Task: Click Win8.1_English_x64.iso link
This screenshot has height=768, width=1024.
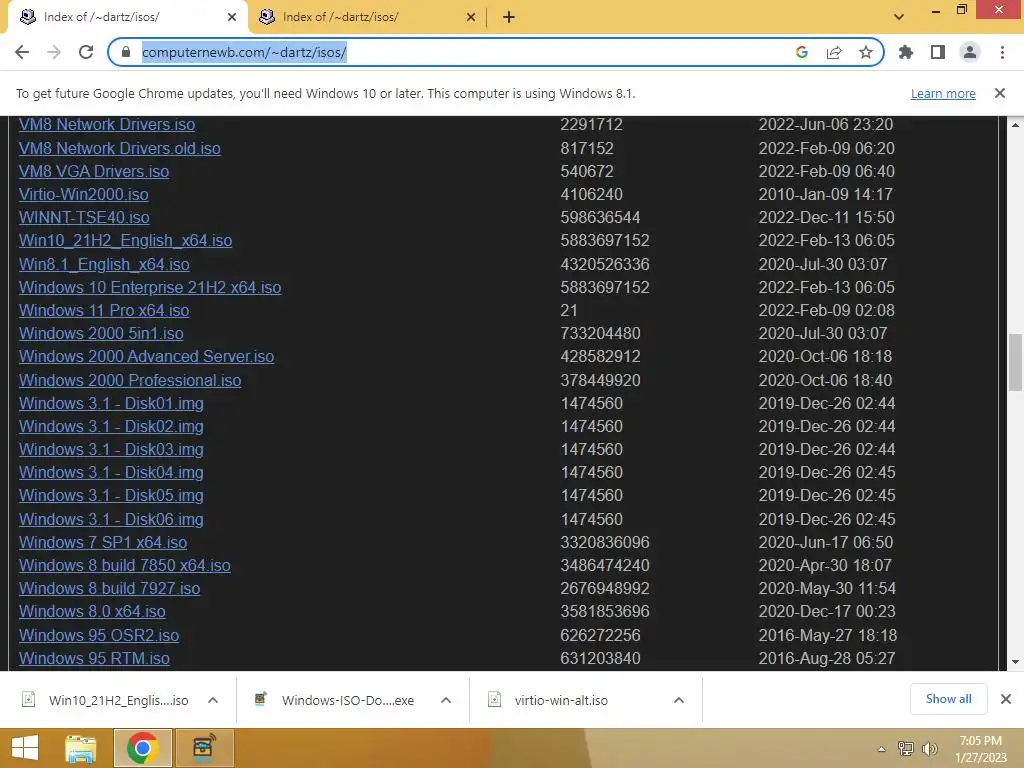Action: pos(104,264)
